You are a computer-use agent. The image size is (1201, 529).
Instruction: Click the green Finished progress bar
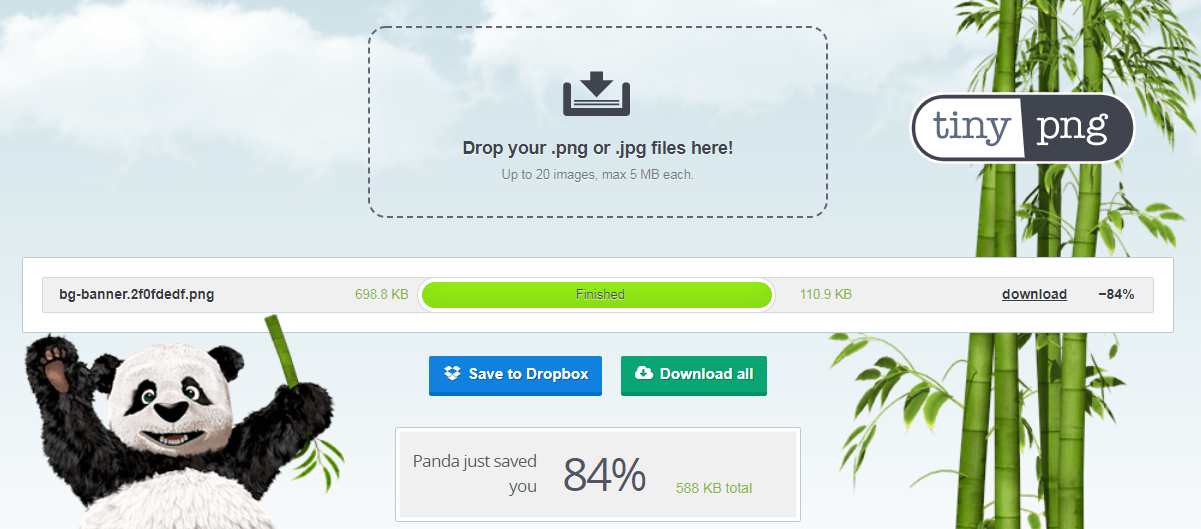(x=597, y=295)
